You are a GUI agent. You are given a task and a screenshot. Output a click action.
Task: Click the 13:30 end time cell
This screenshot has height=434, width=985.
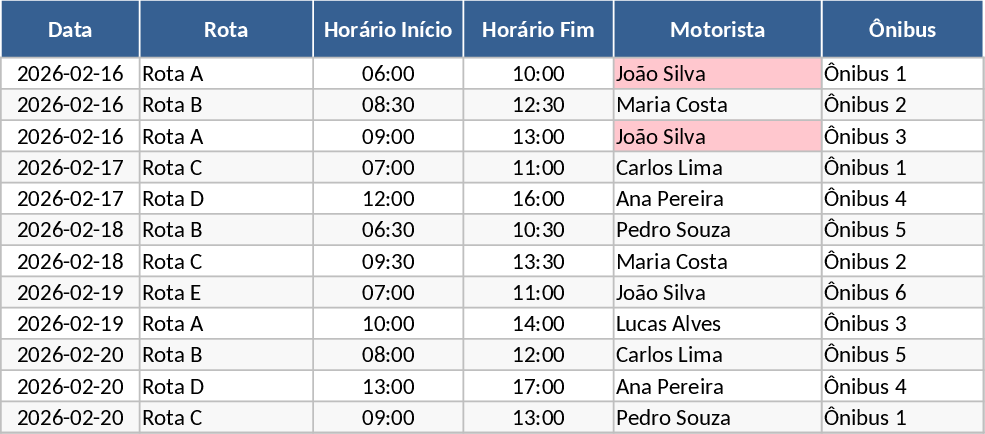pyautogui.click(x=538, y=262)
